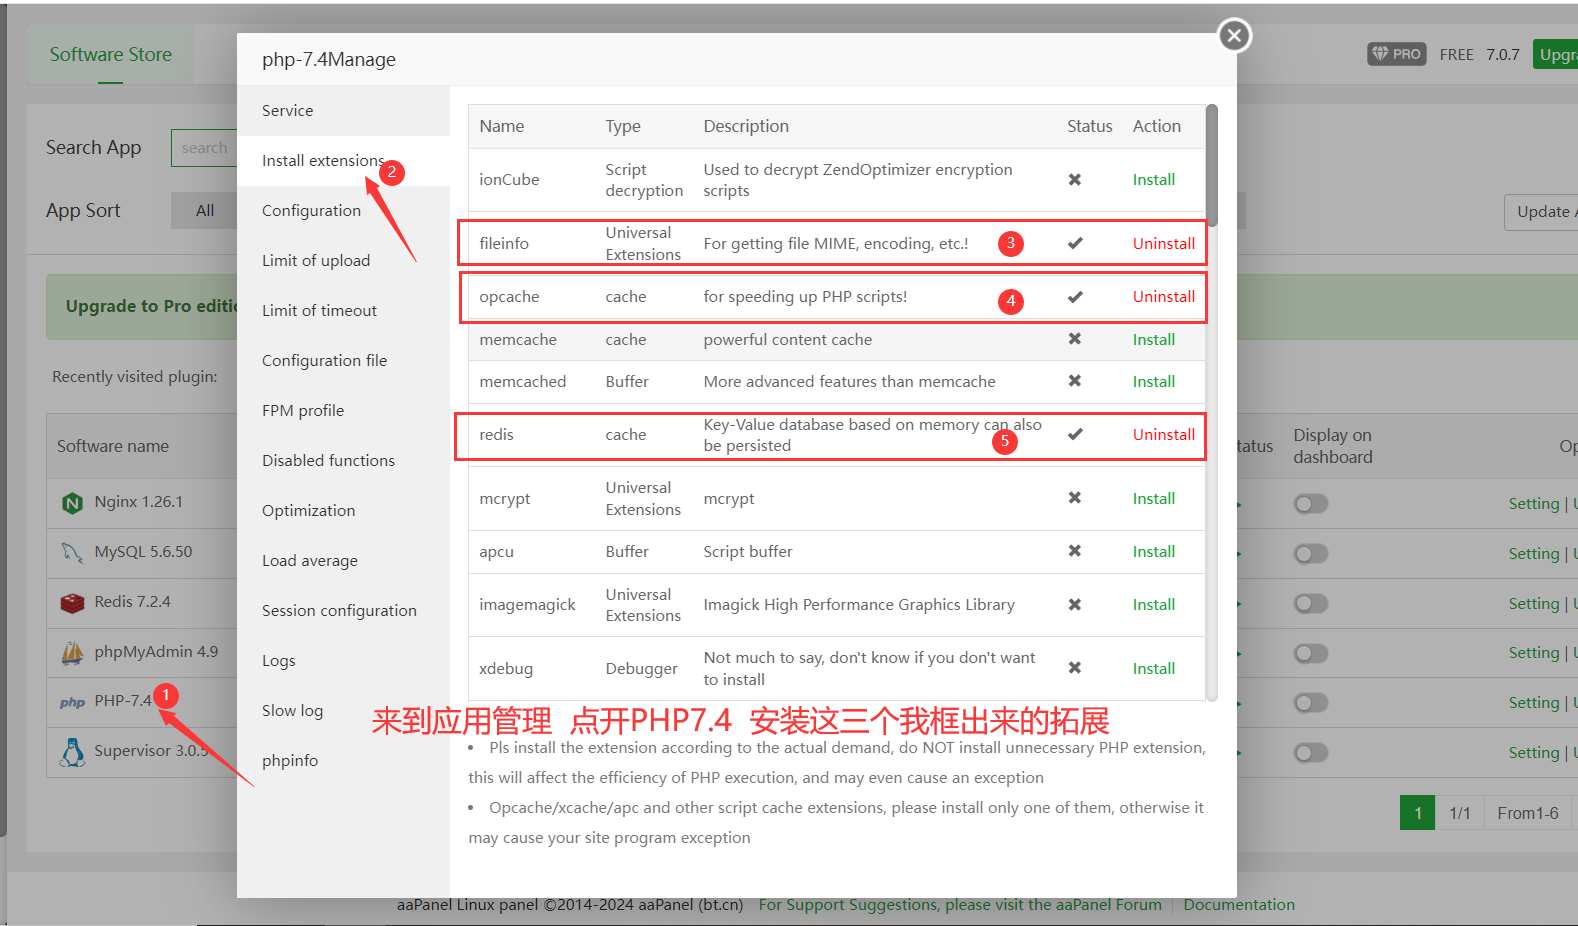Open Setting for the phpMyAdmin row
This screenshot has height=926, width=1578.
click(x=1533, y=653)
